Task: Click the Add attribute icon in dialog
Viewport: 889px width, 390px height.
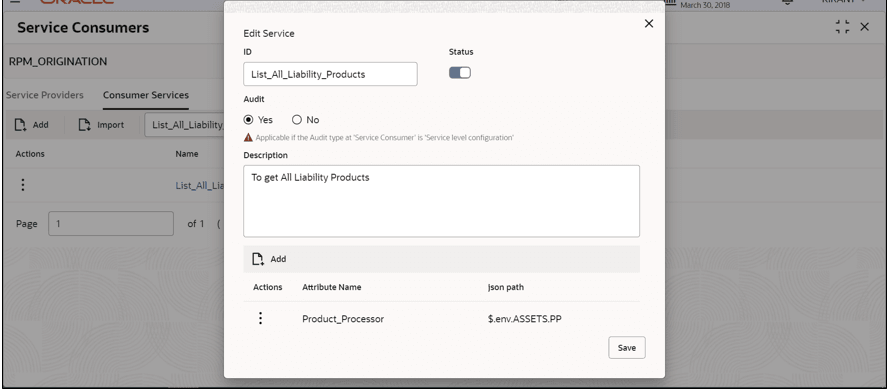Action: 258,259
